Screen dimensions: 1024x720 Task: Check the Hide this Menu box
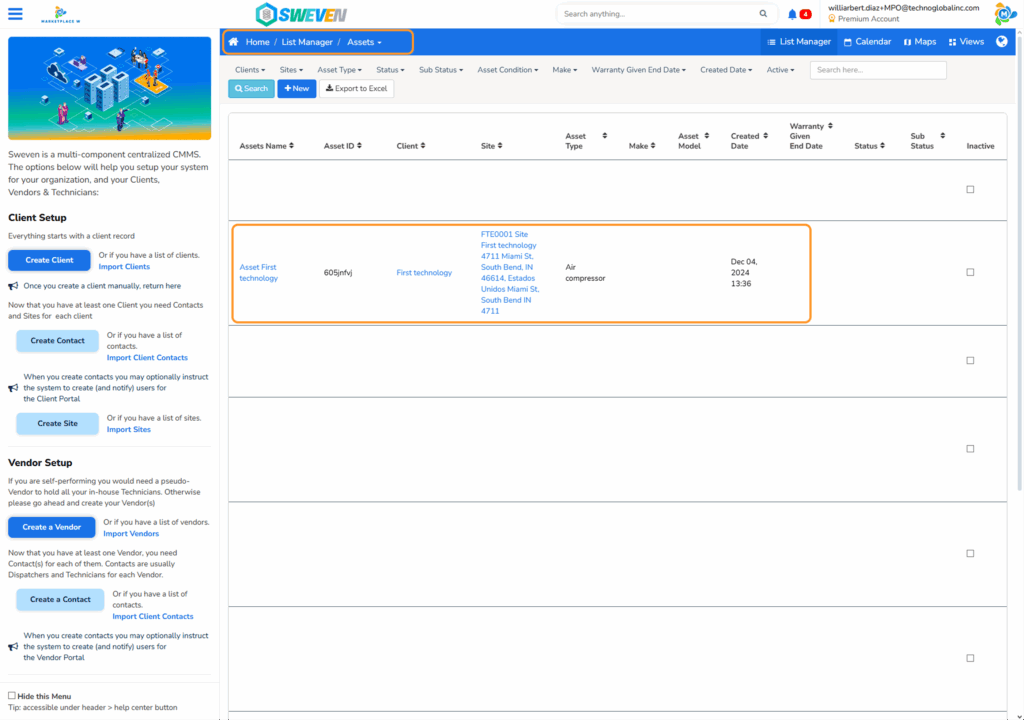pos(12,696)
